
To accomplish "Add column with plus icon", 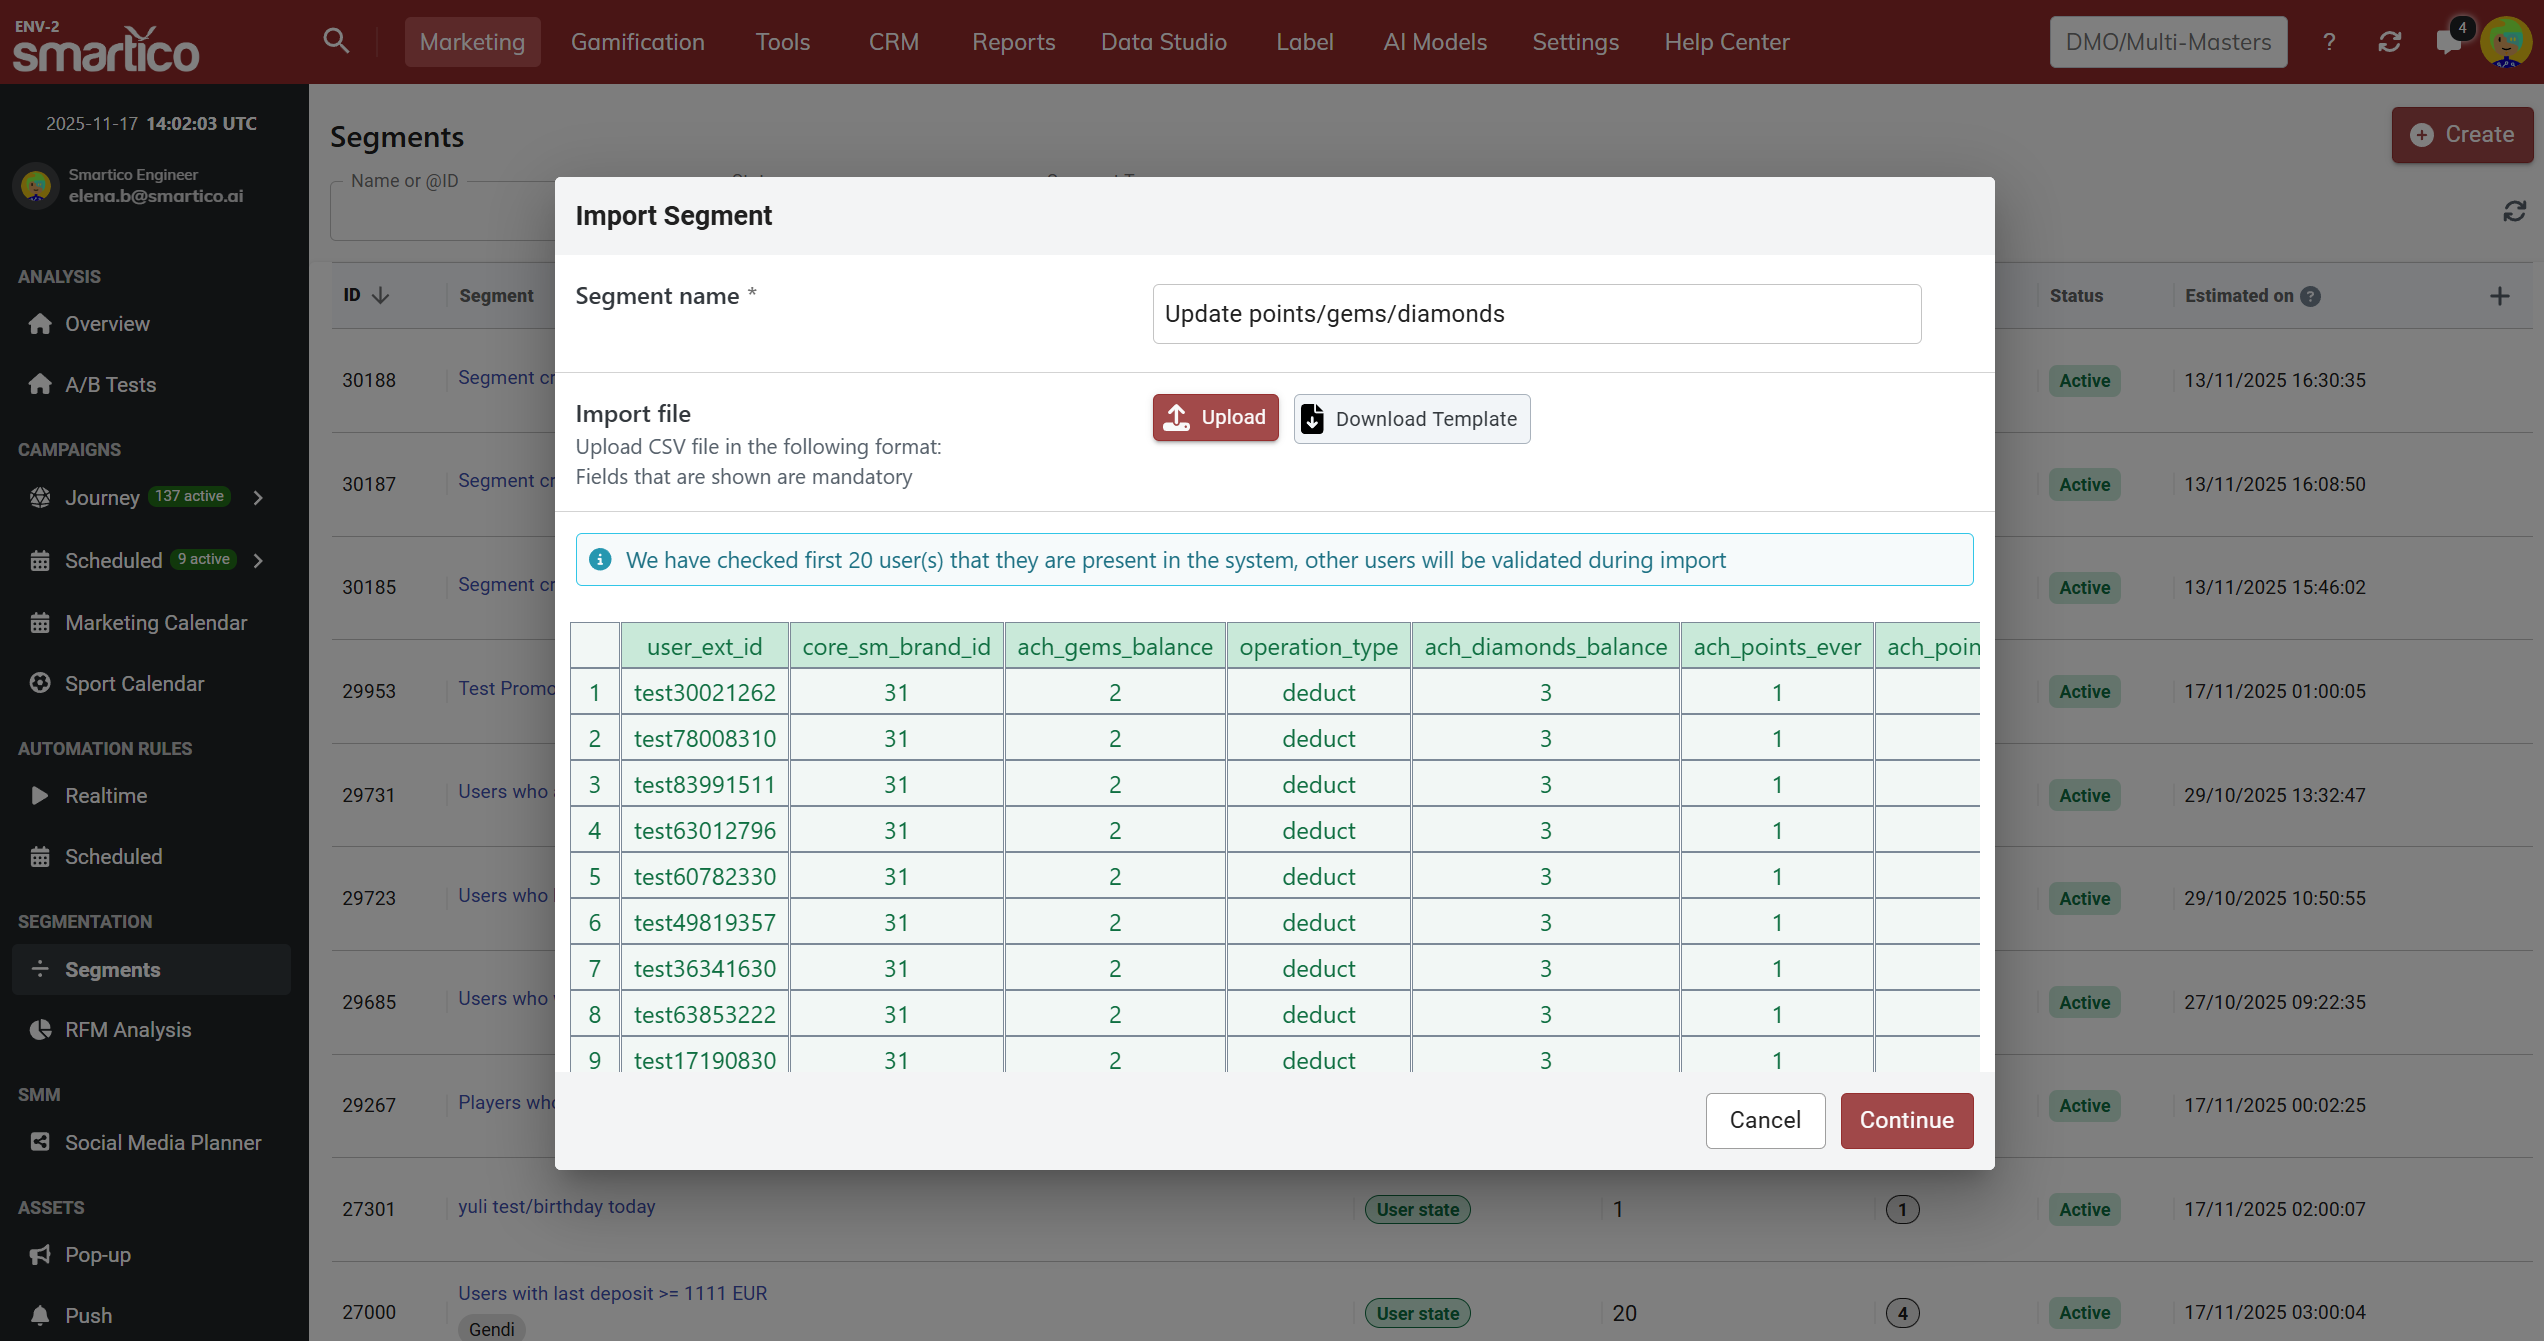I will 2499,296.
